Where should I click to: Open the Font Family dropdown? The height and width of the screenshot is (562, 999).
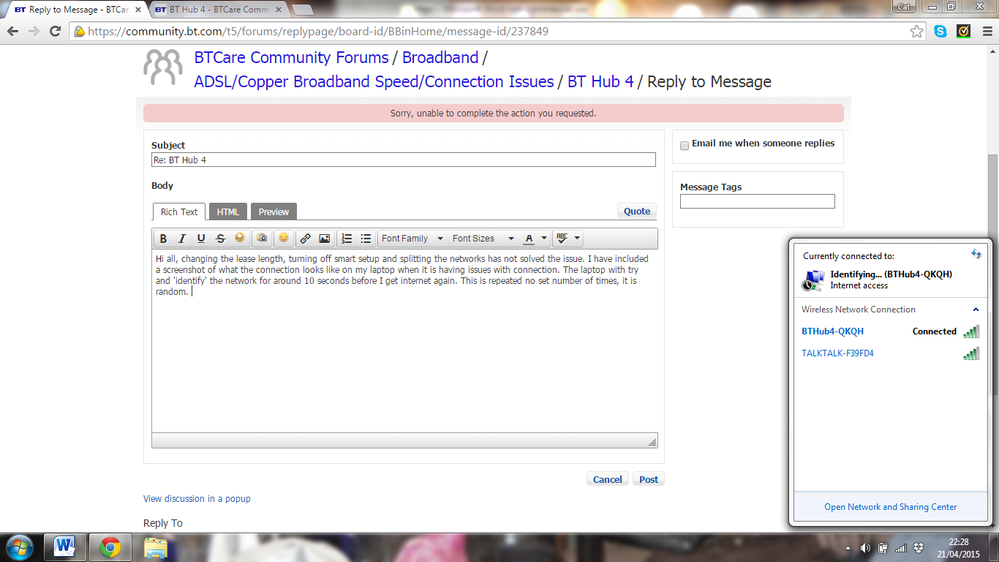tap(412, 238)
